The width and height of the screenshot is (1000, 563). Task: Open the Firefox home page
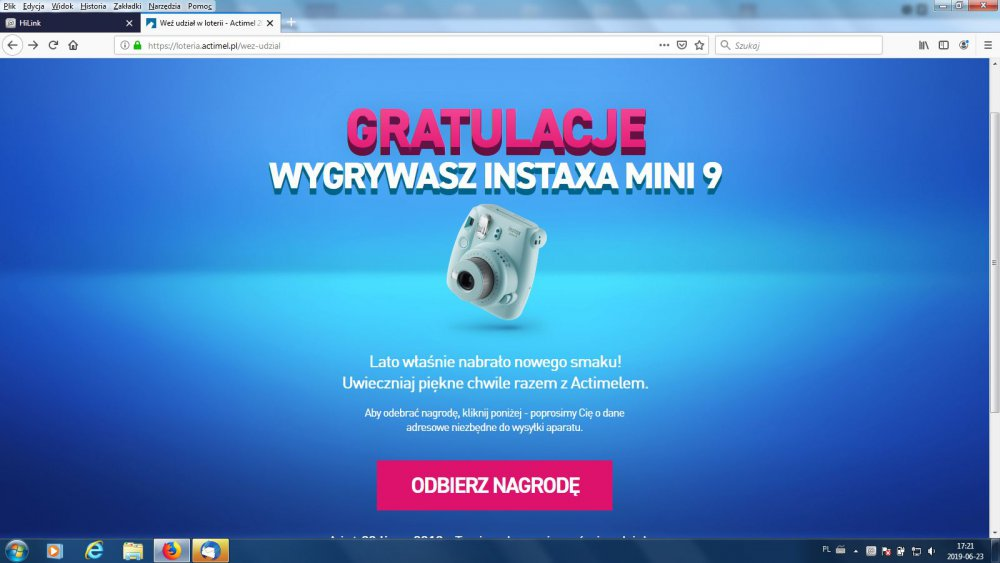coord(73,45)
